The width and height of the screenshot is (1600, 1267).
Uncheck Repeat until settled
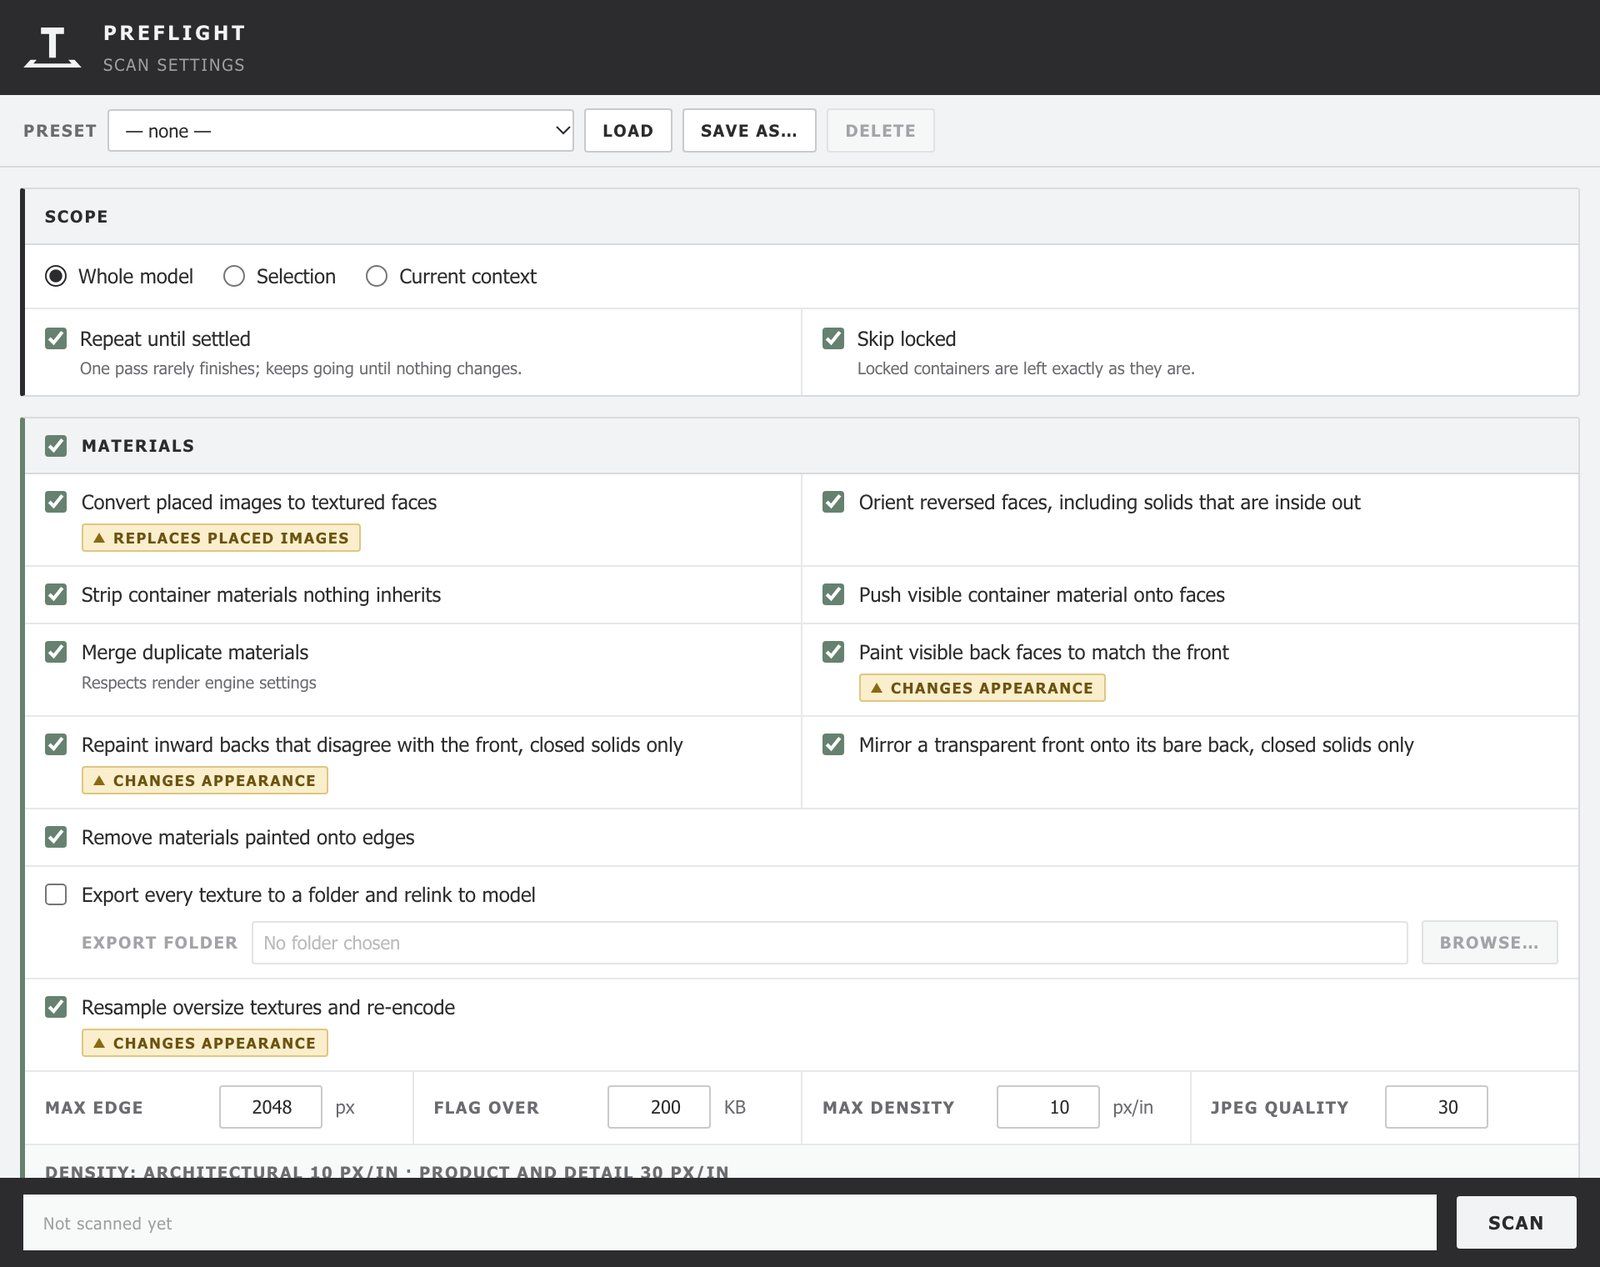coord(56,339)
